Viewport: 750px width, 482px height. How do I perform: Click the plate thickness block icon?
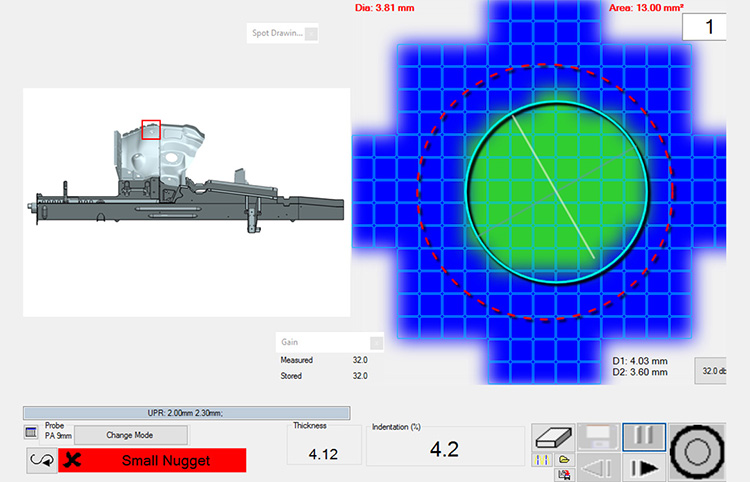pos(553,436)
